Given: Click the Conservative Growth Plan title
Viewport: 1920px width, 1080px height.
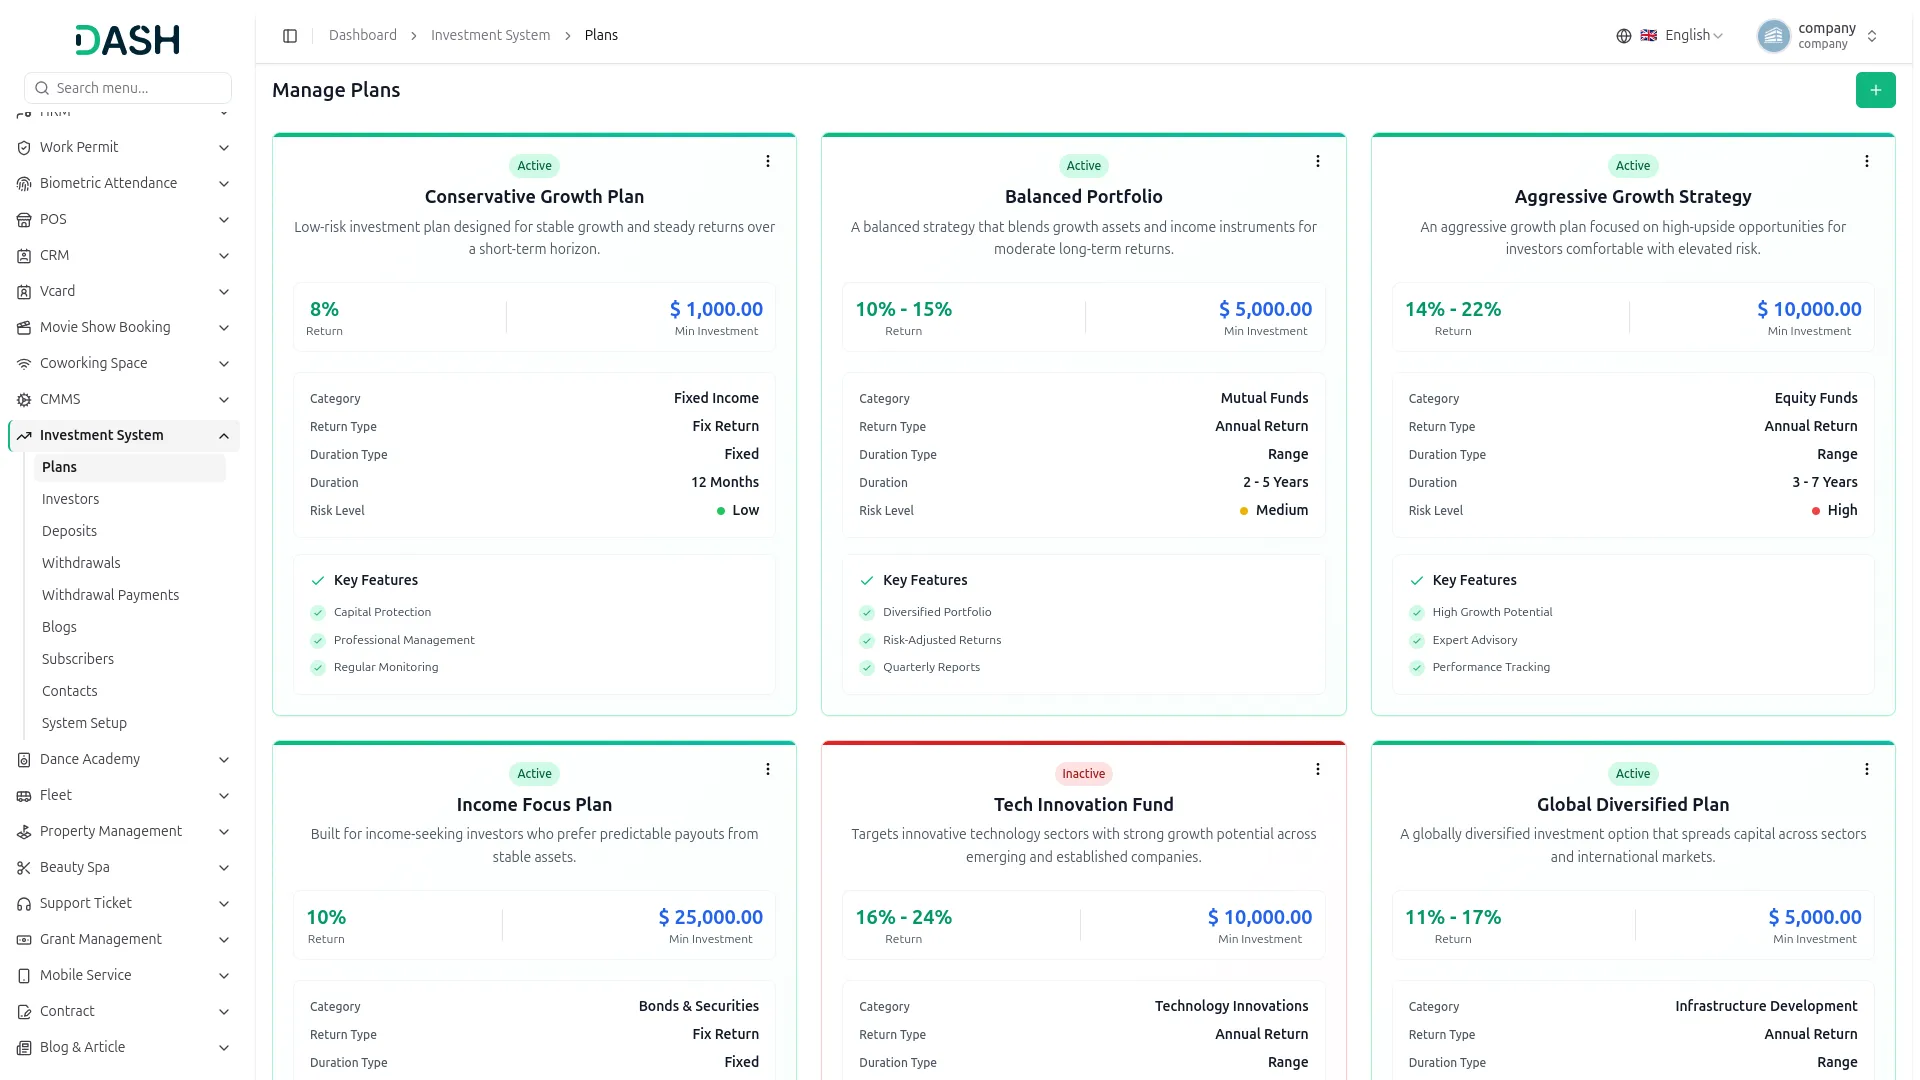Looking at the screenshot, I should click(534, 197).
